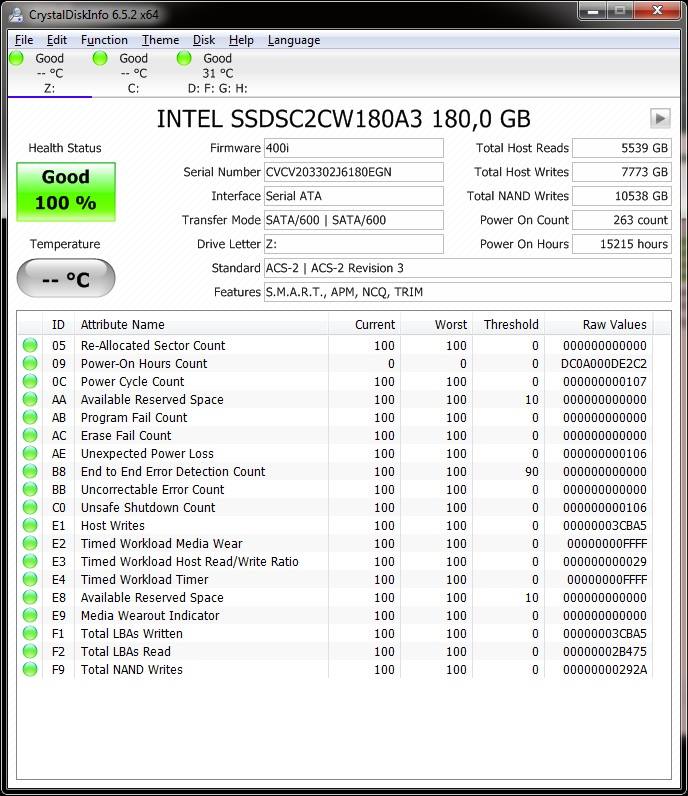
Task: Close the CrystalDiskInfo window
Action: click(658, 11)
